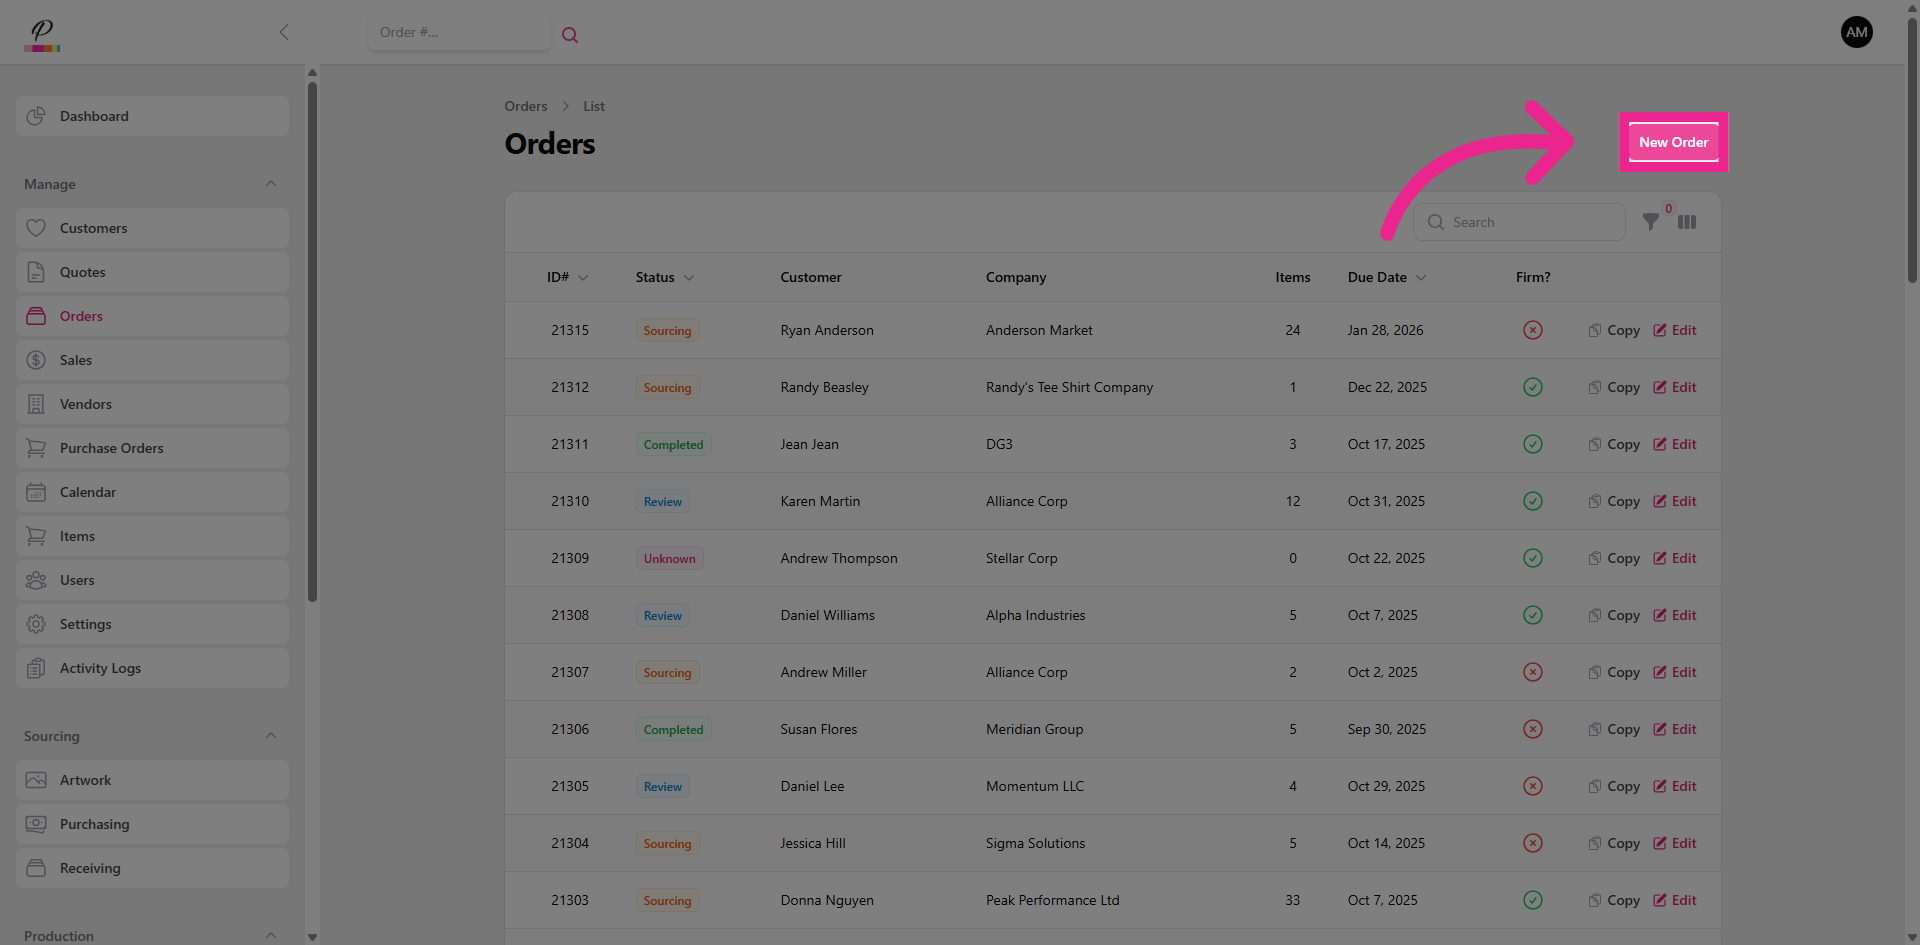The height and width of the screenshot is (945, 1920).
Task: Click the green Firm check for order 21312
Action: [1532, 387]
